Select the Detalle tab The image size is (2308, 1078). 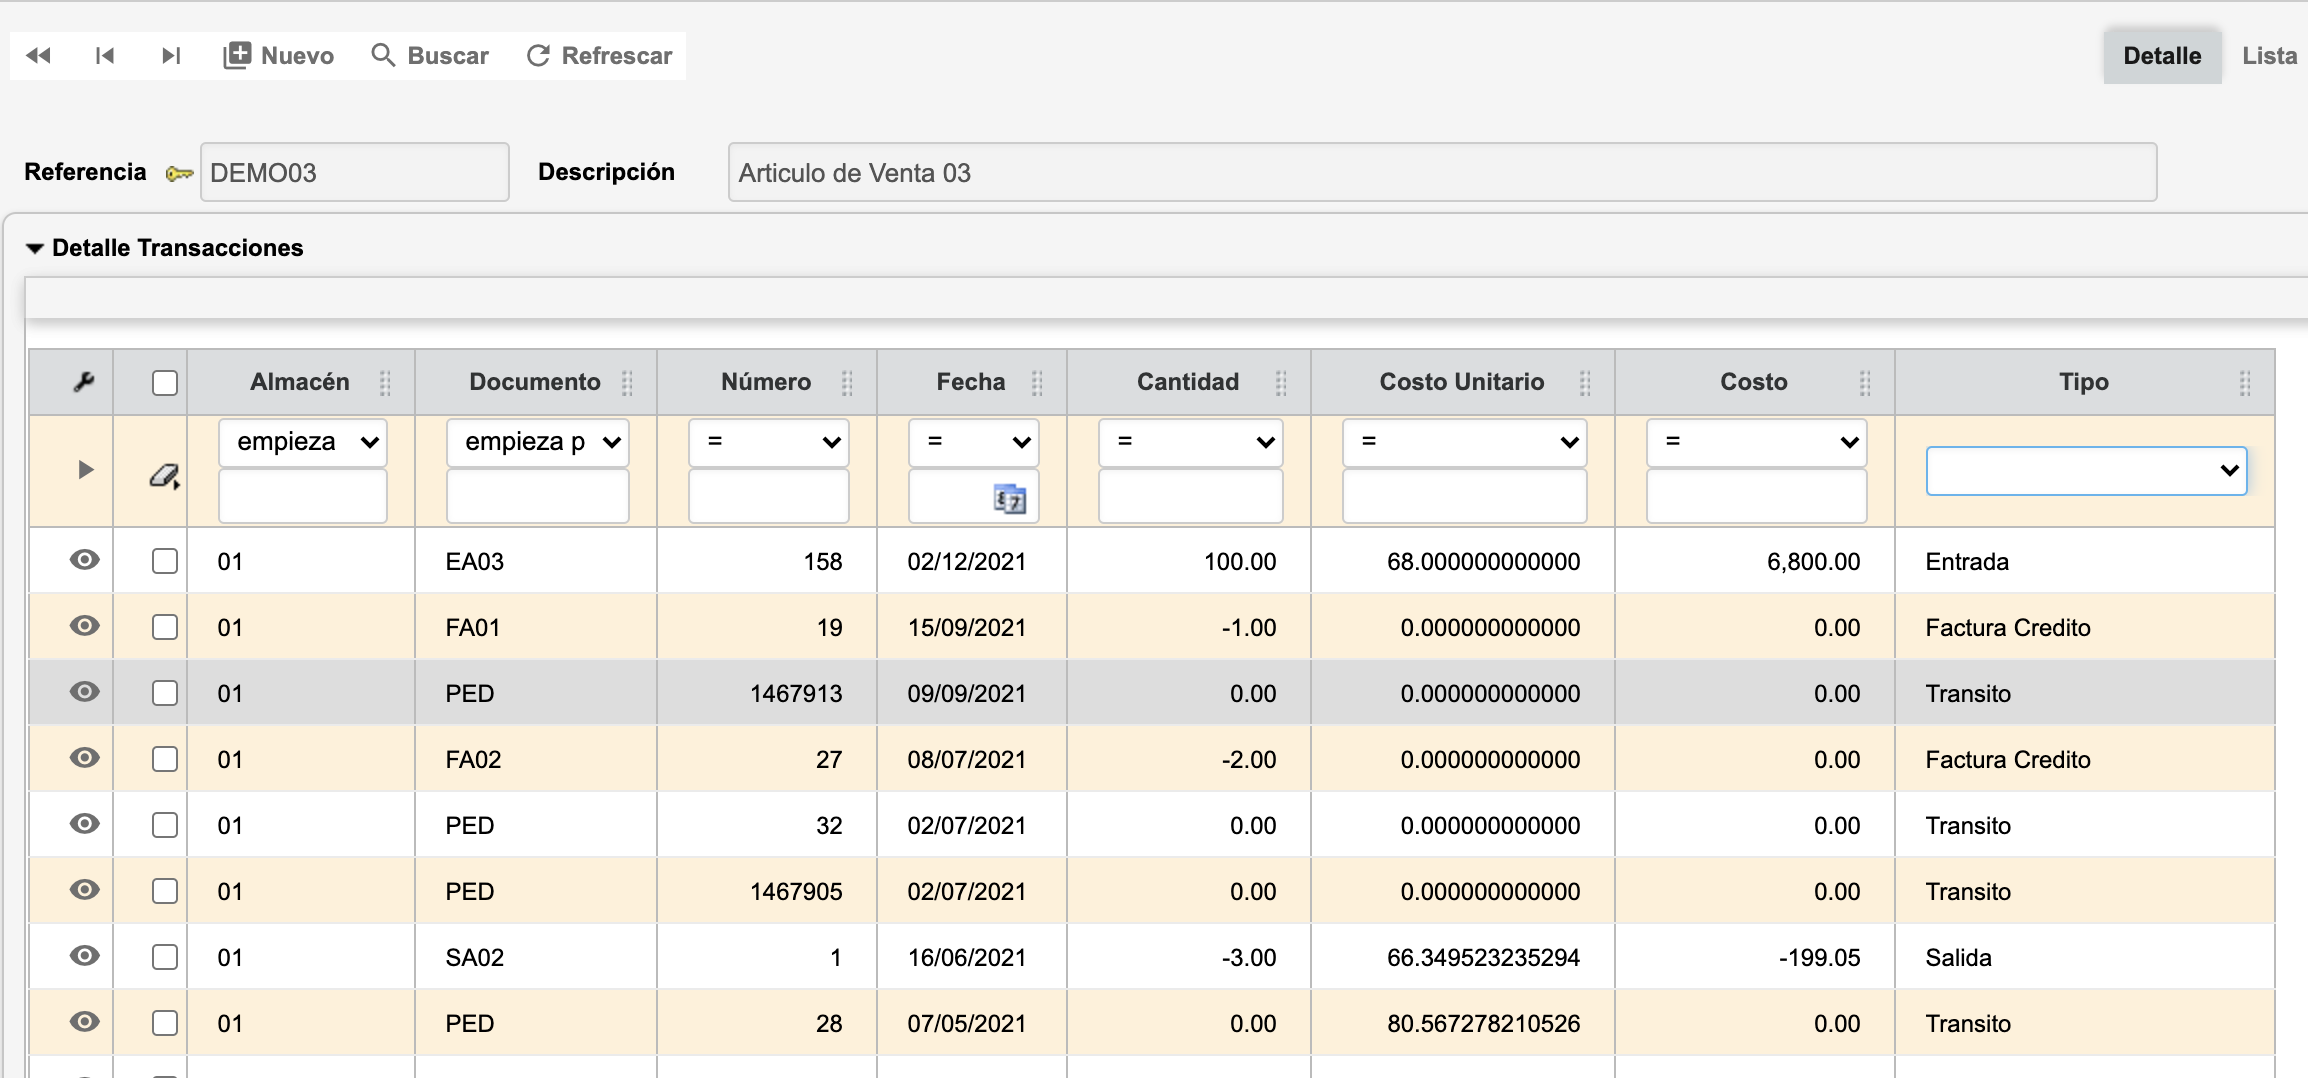pos(2161,56)
